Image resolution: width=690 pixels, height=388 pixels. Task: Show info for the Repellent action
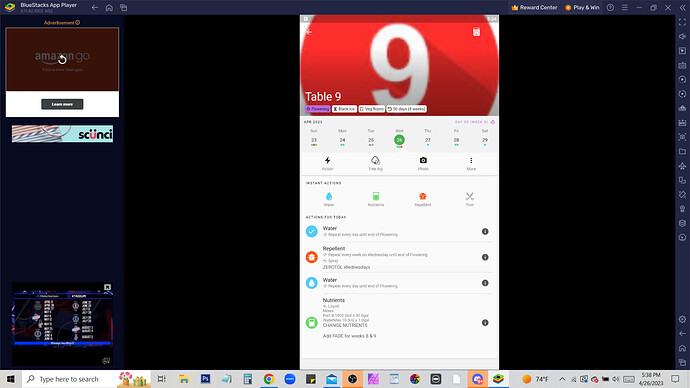[x=485, y=257]
